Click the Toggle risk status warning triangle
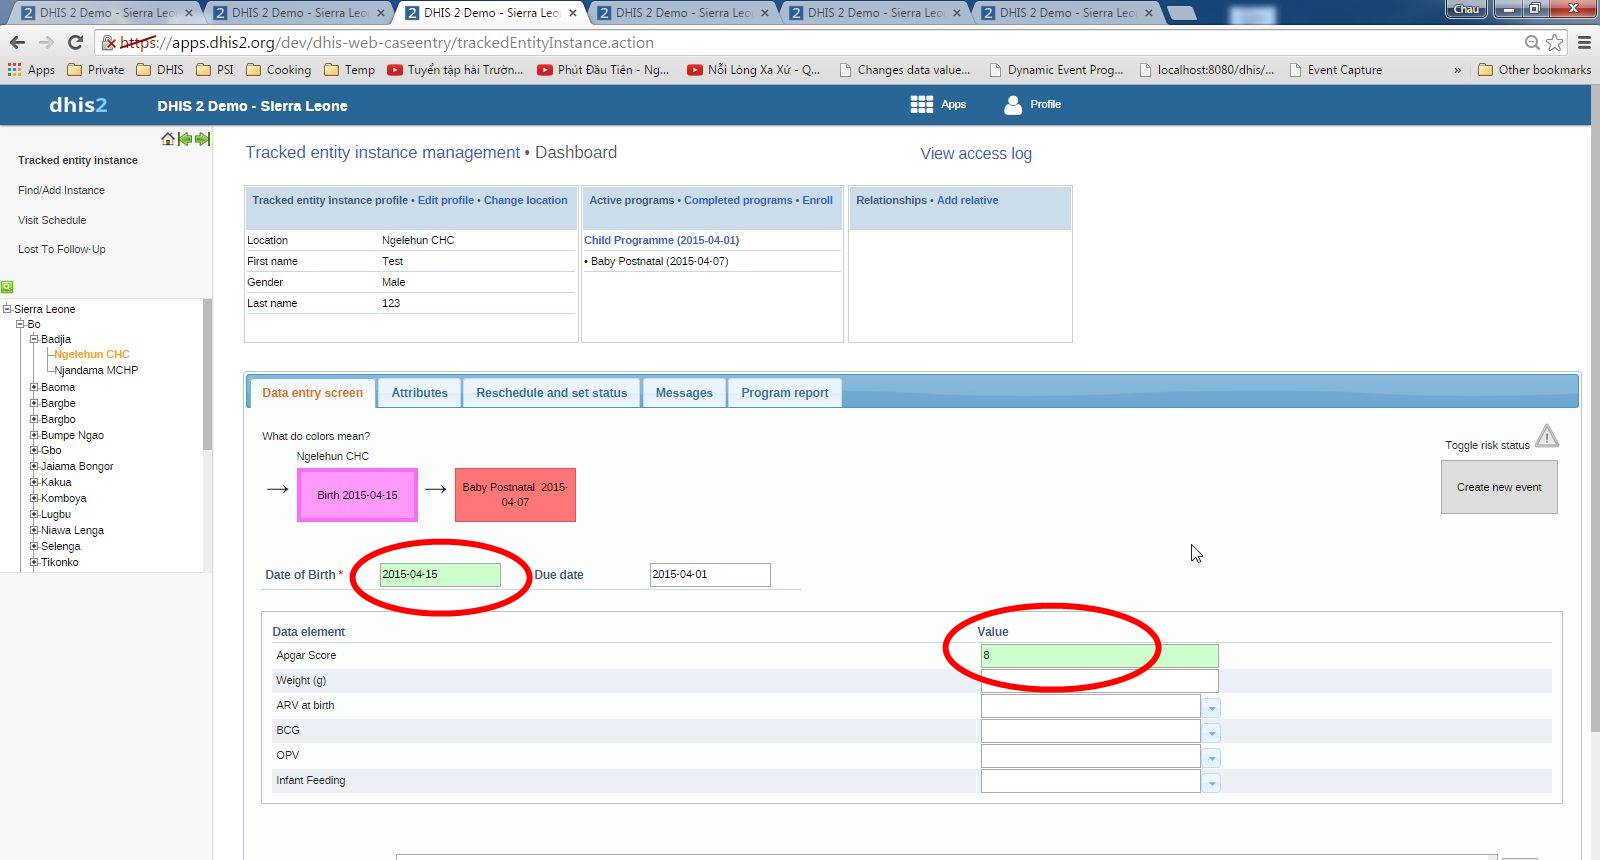 pyautogui.click(x=1546, y=436)
